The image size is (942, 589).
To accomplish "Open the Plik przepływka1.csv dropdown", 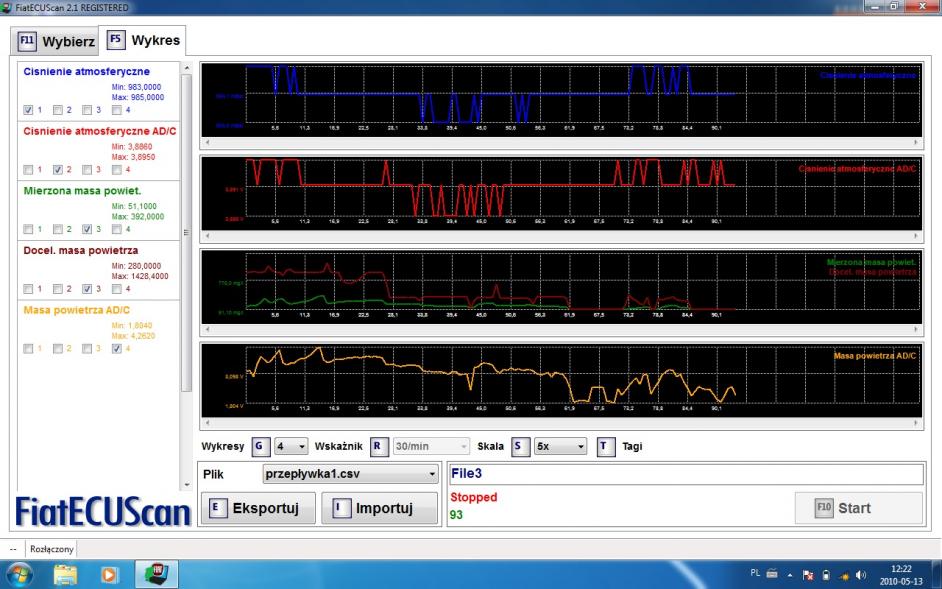I will point(351,474).
